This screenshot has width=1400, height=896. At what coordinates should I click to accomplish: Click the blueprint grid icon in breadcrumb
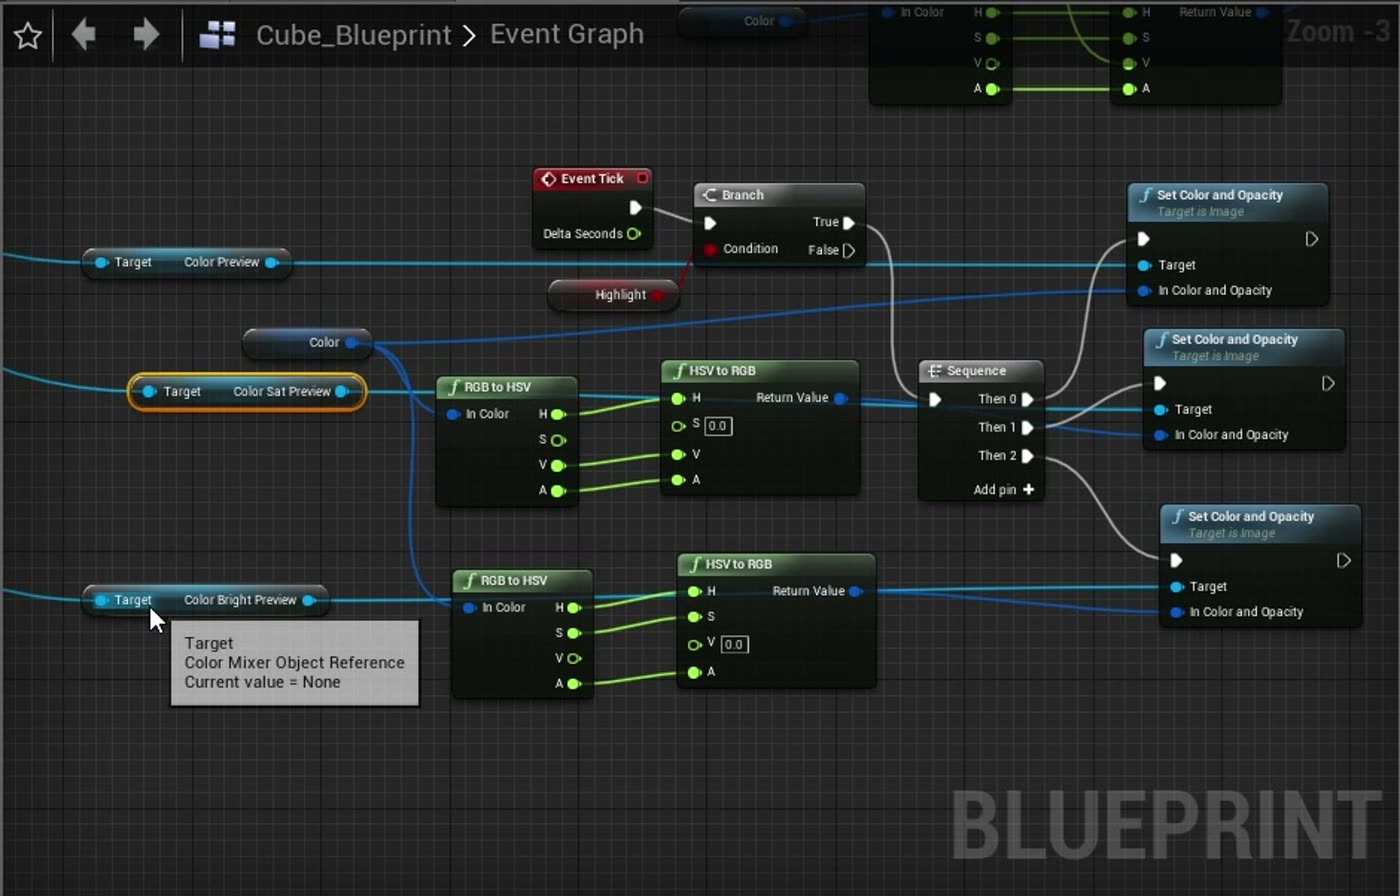click(217, 36)
